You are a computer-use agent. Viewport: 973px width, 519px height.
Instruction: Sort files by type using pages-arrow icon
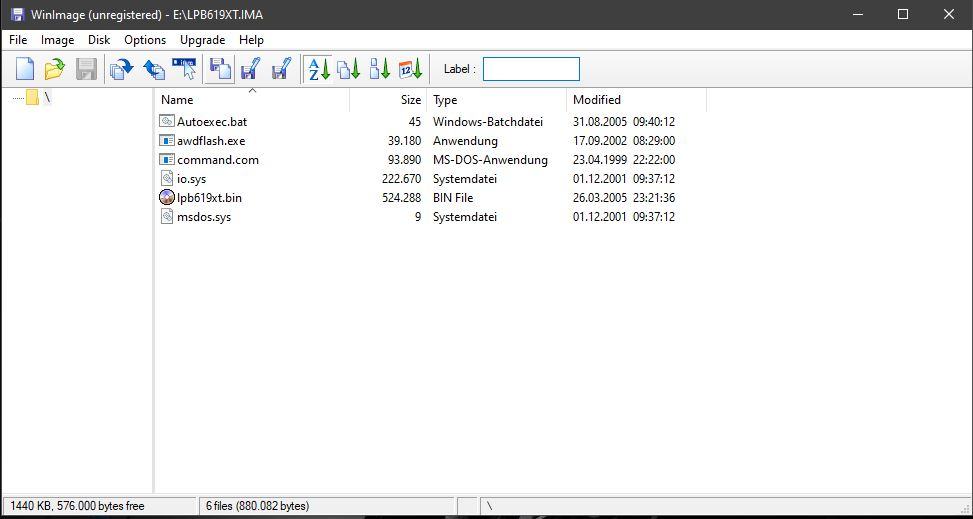coord(349,69)
